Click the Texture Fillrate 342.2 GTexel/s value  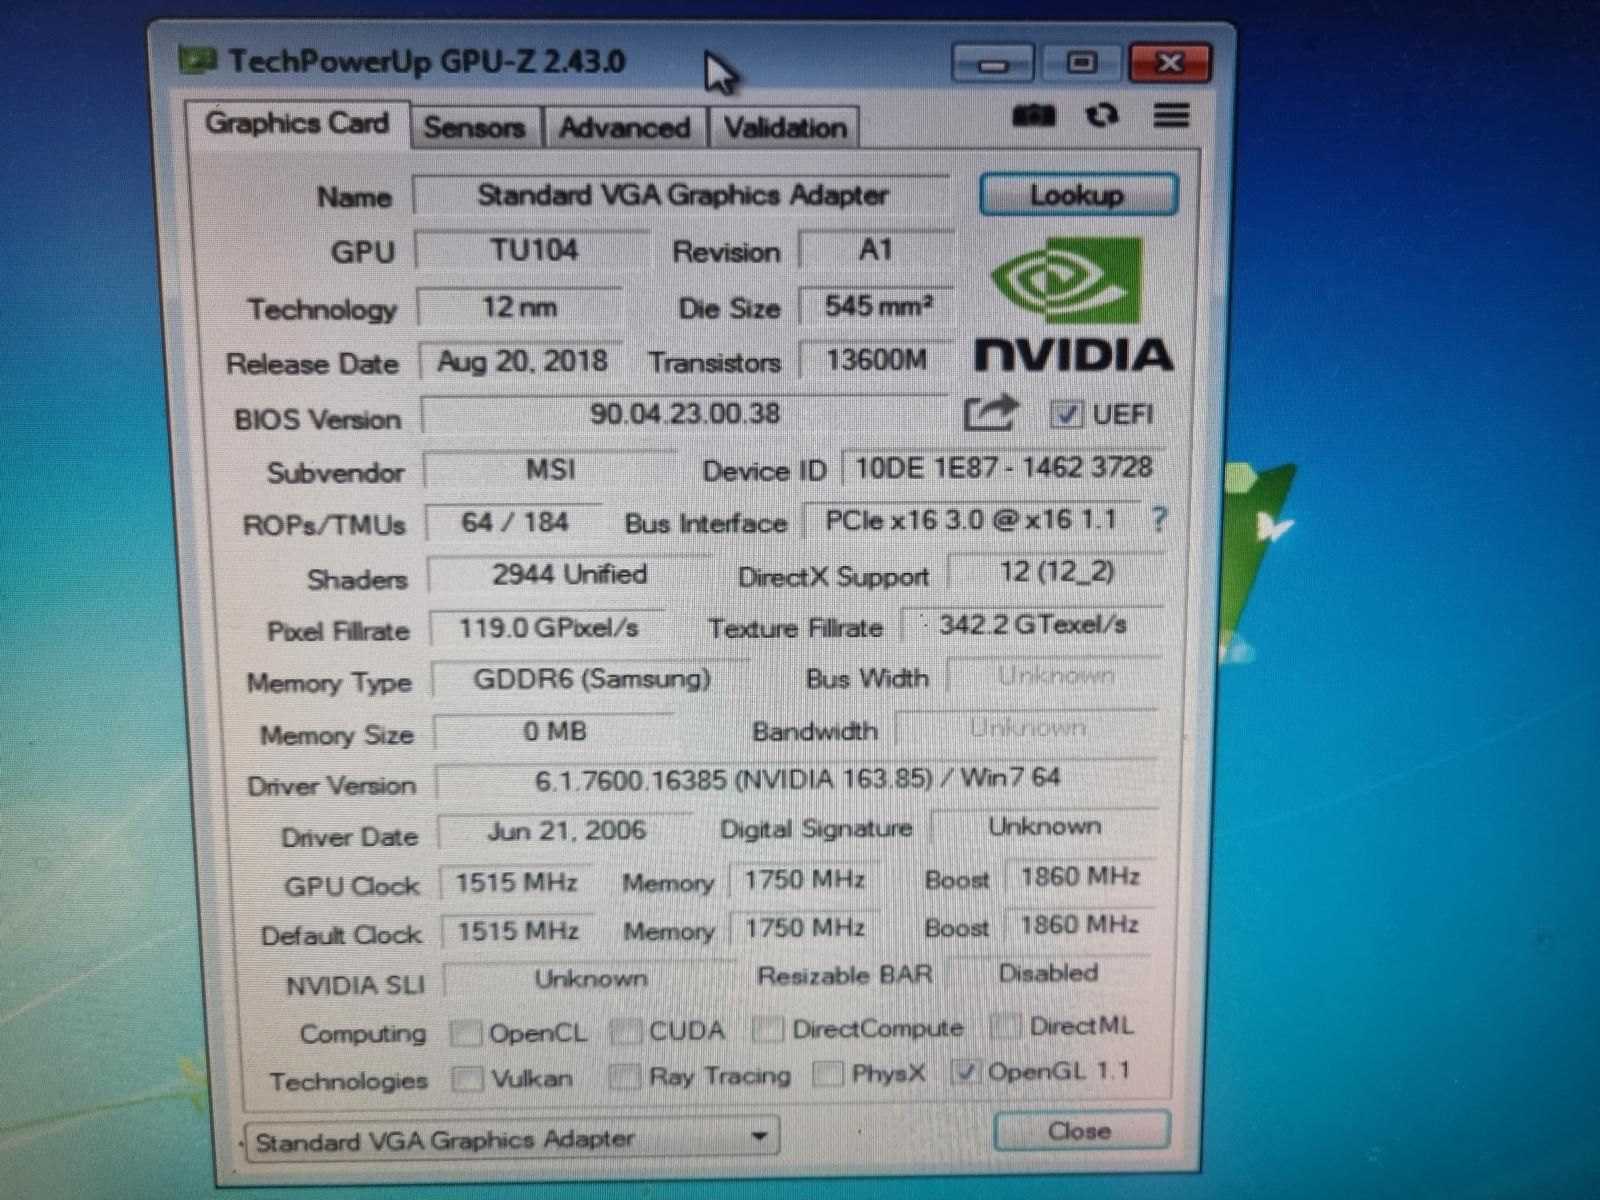(x=1033, y=625)
